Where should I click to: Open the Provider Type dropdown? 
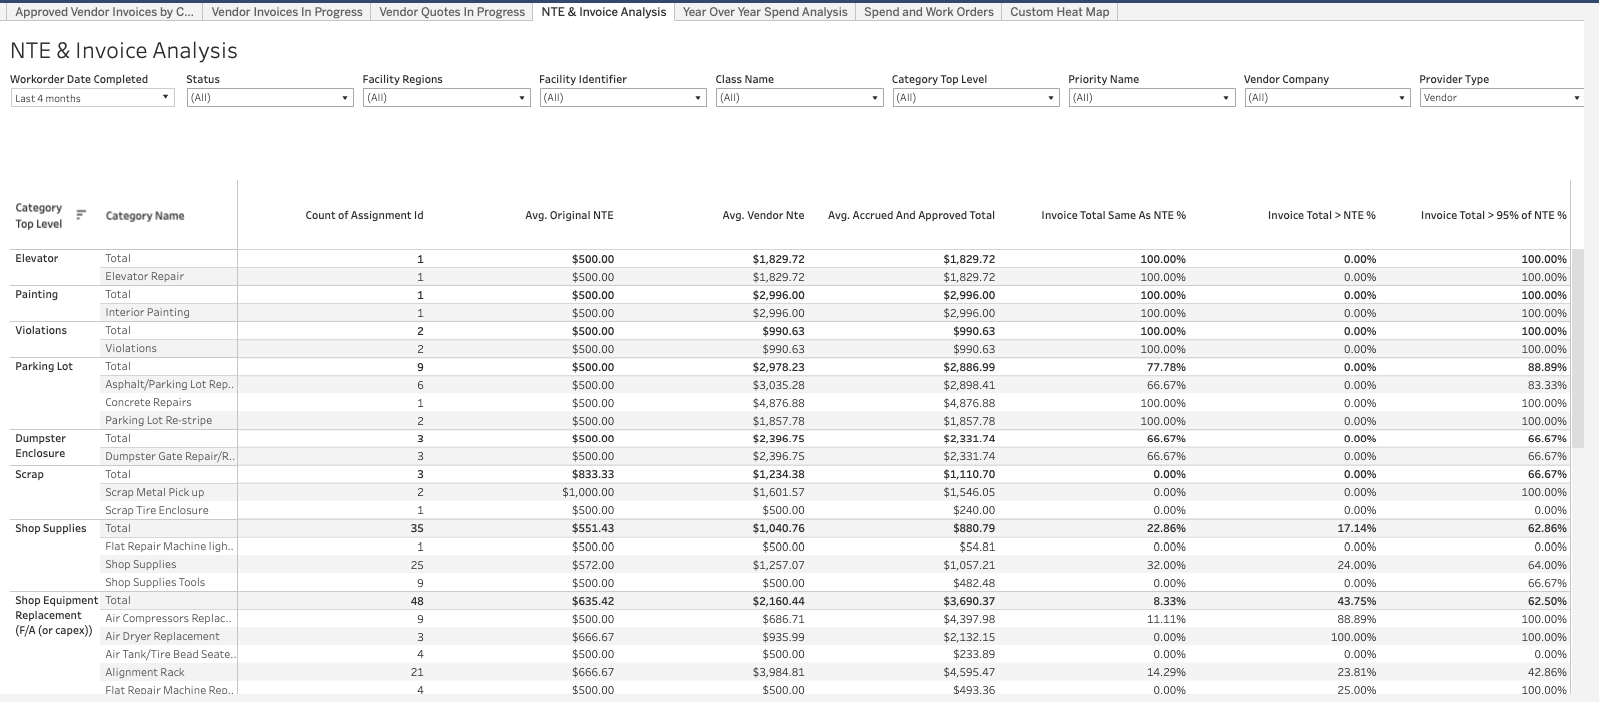click(x=1500, y=98)
